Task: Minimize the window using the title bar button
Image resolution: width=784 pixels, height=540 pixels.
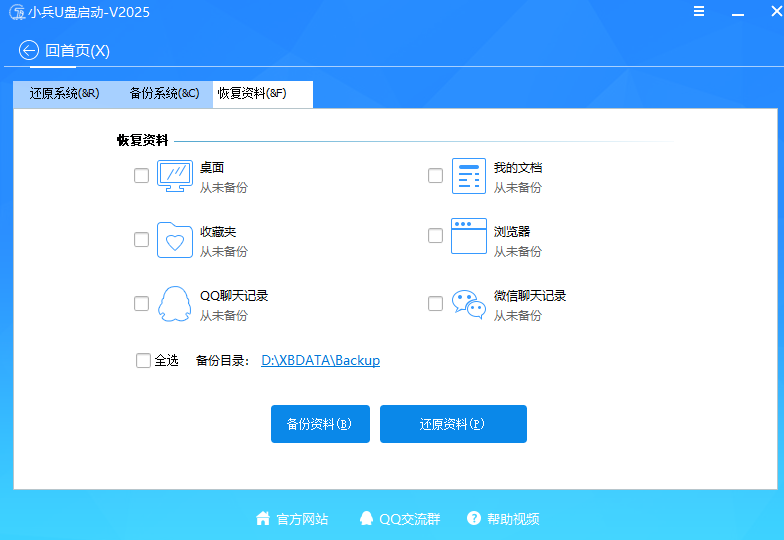Action: (x=738, y=15)
